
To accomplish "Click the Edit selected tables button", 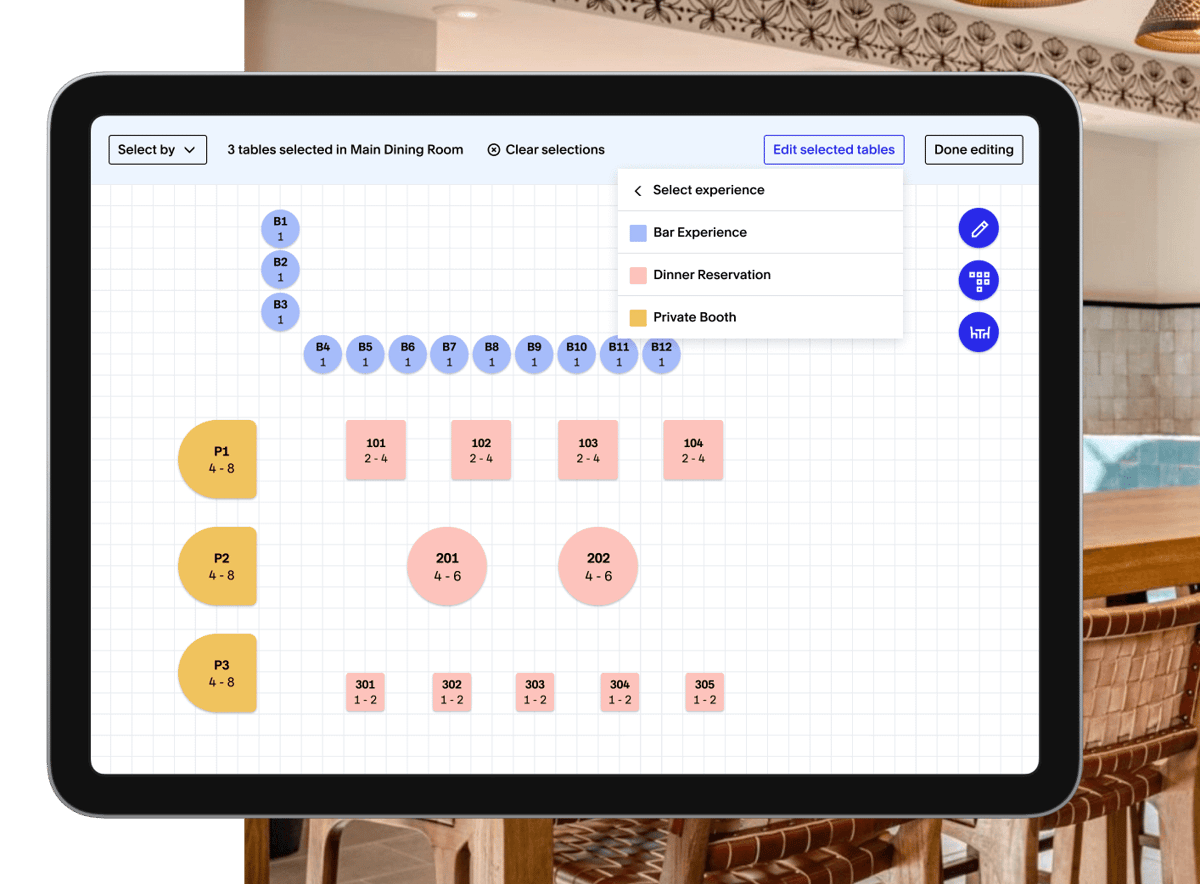I will (833, 149).
